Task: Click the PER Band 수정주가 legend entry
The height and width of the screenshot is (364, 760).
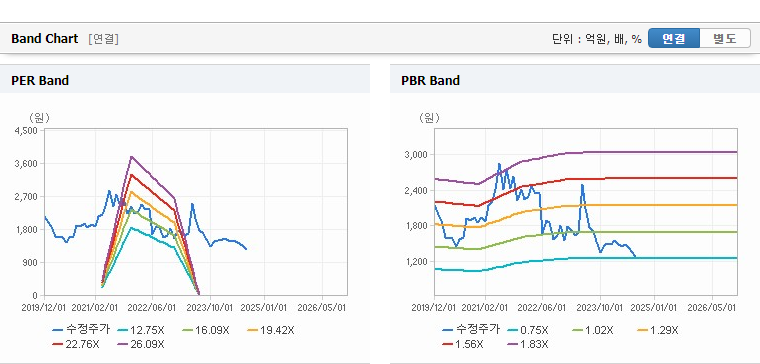Action: pyautogui.click(x=81, y=330)
